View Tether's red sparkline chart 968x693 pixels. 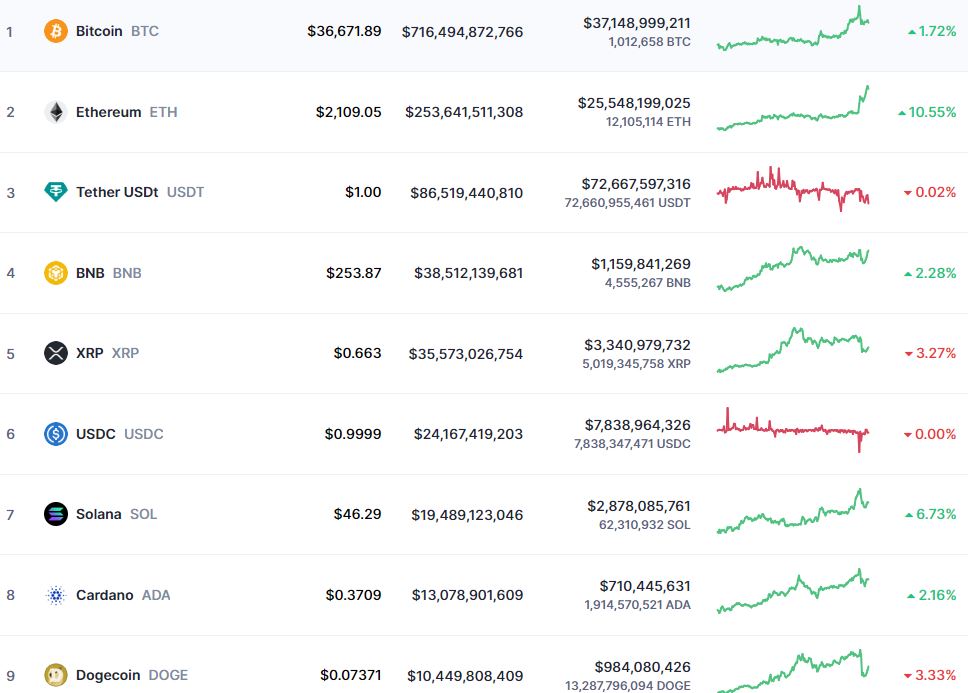point(793,189)
